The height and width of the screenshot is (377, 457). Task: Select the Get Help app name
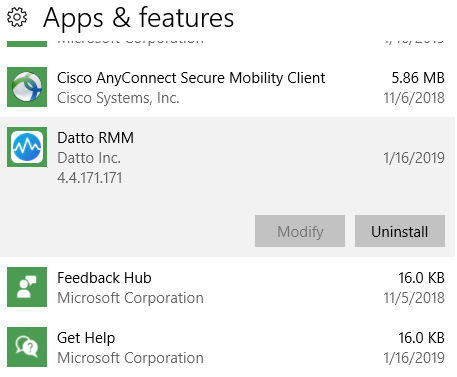pos(86,338)
